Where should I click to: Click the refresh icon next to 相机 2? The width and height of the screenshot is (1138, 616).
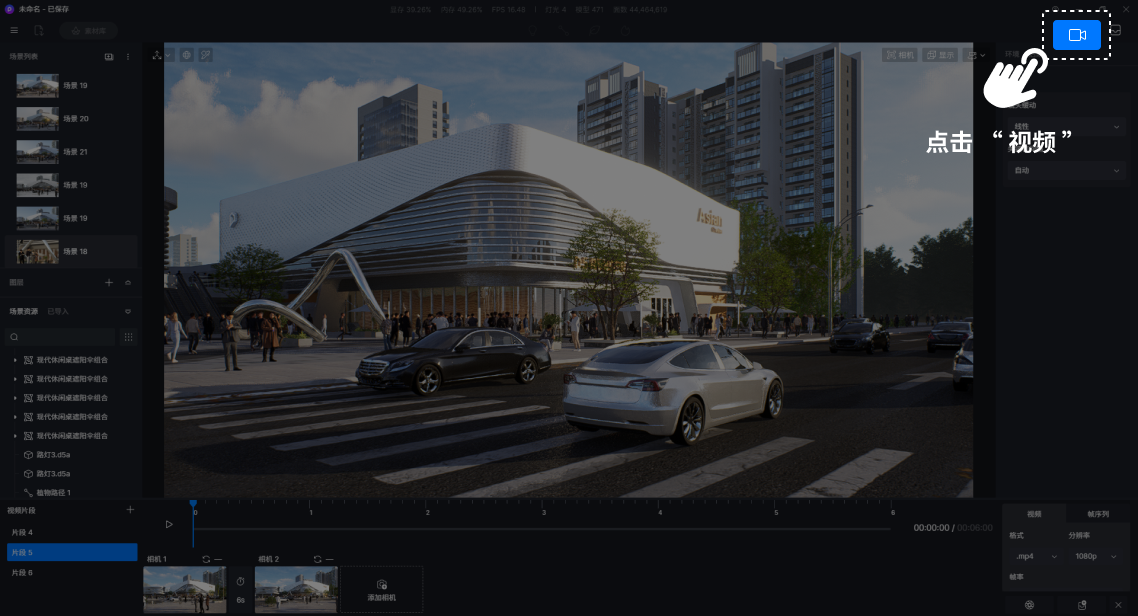(318, 559)
